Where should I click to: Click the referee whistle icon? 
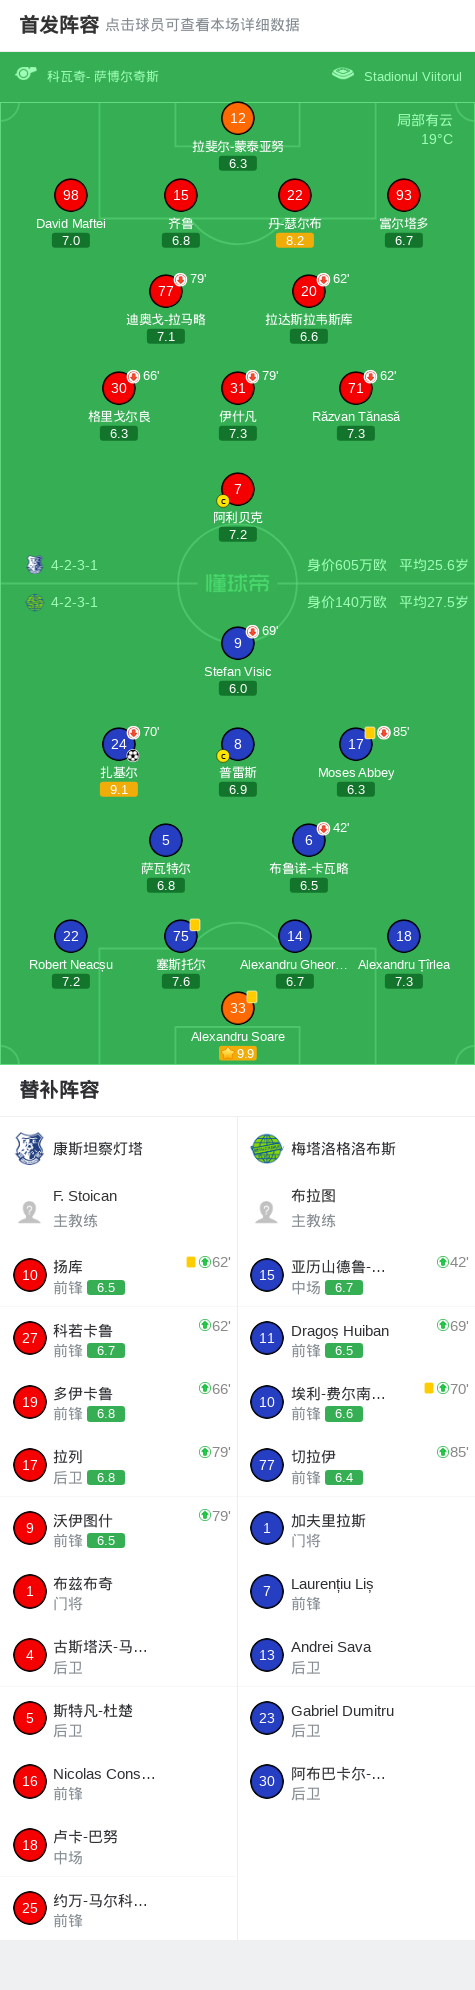click(x=26, y=74)
